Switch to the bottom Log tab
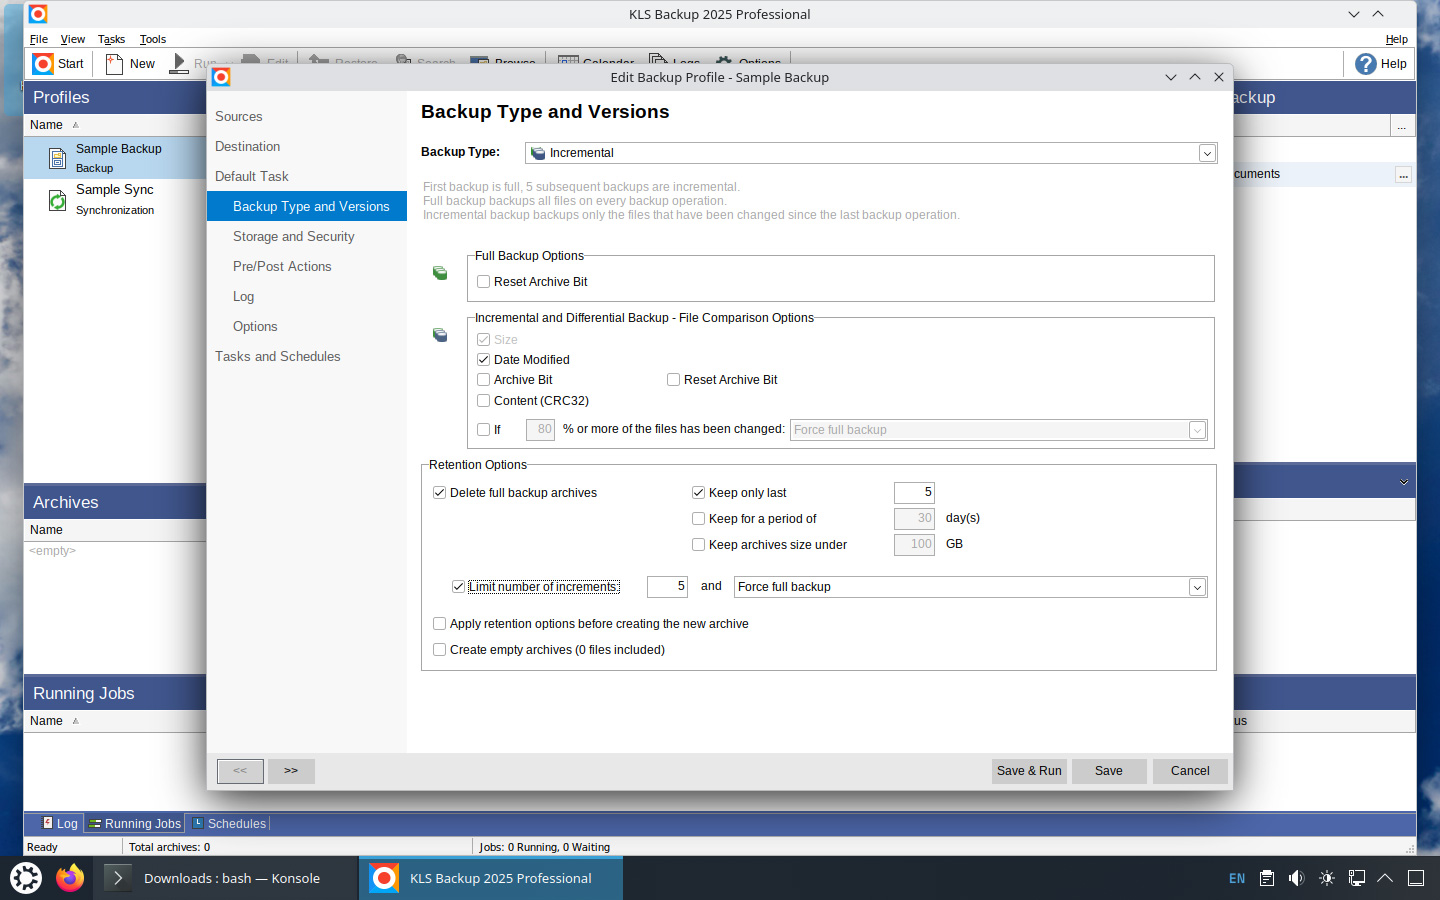Screen dimensions: 1440x900 click(x=60, y=824)
